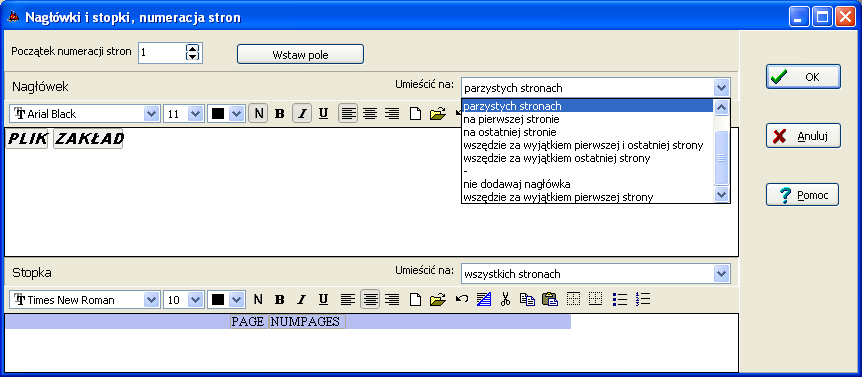
Task: Click bulleted list icon in footer toolbar
Action: [x=620, y=300]
